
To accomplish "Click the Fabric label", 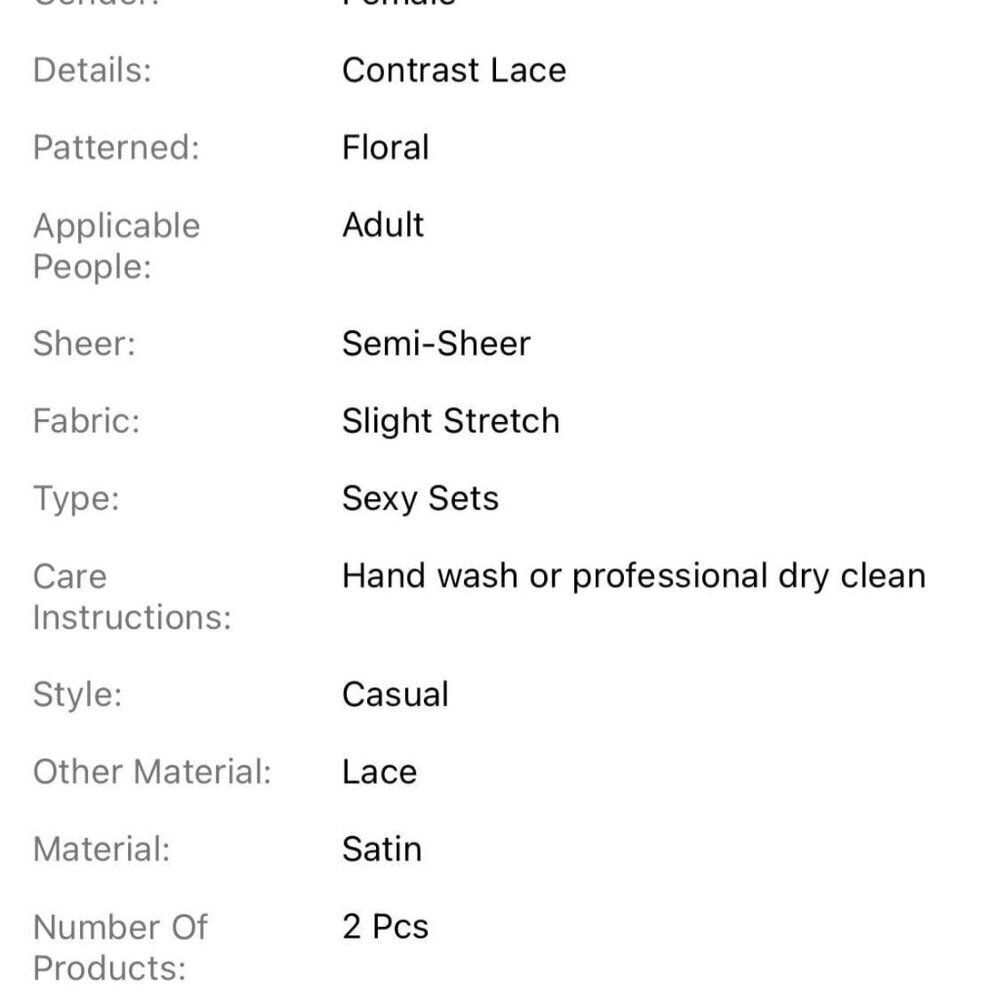I will point(86,422).
